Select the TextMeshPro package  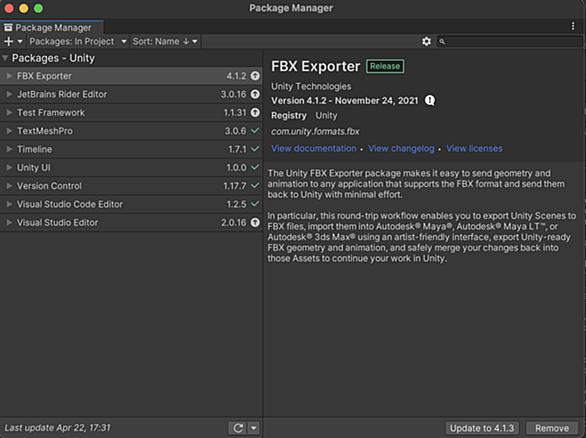coord(131,131)
